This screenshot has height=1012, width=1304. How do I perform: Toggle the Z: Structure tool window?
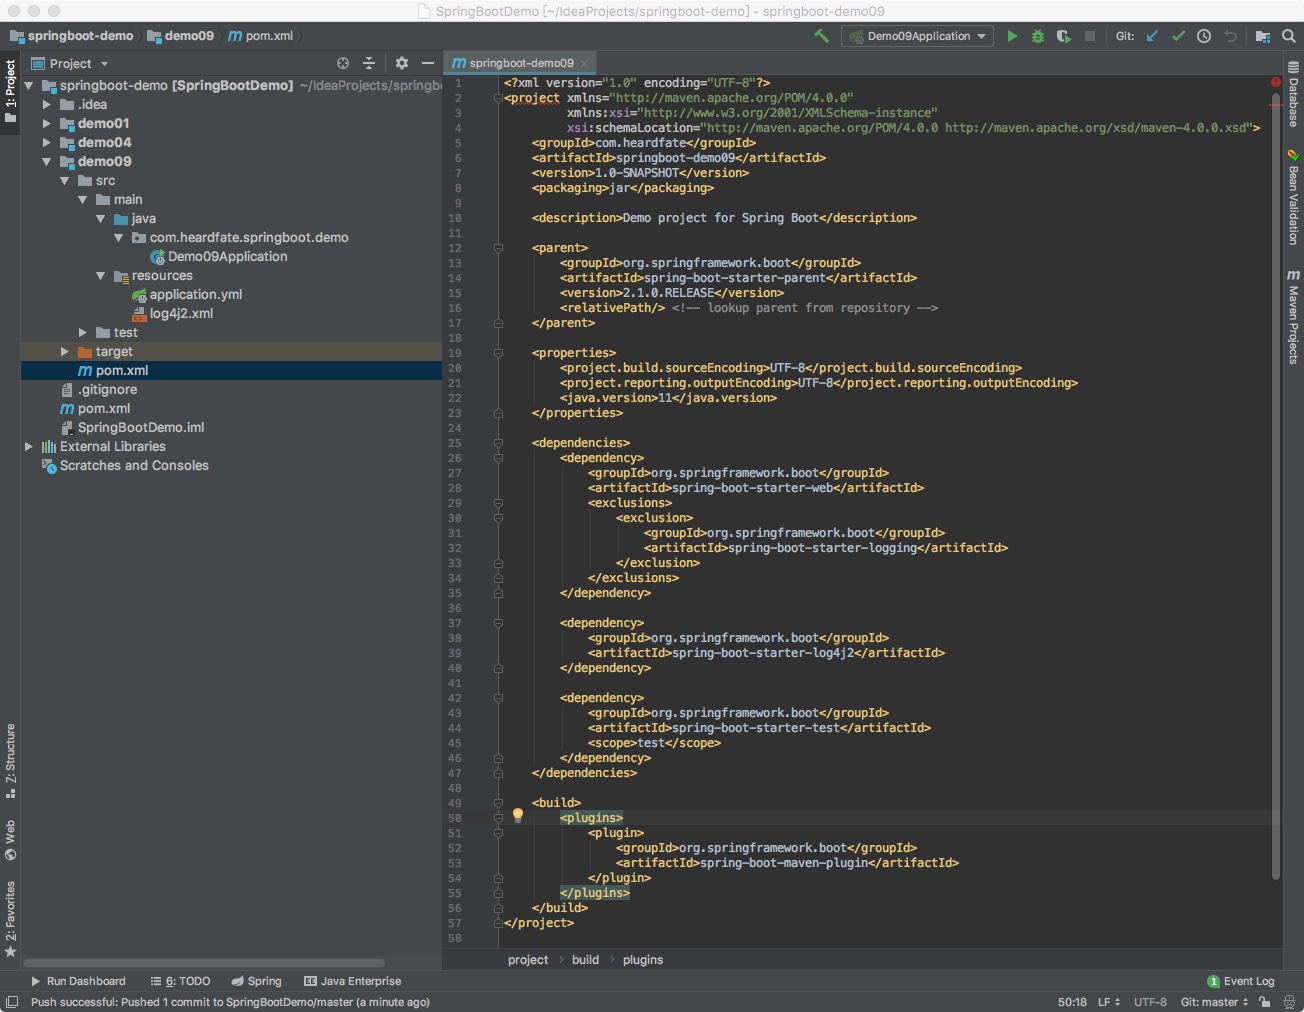pyautogui.click(x=10, y=761)
